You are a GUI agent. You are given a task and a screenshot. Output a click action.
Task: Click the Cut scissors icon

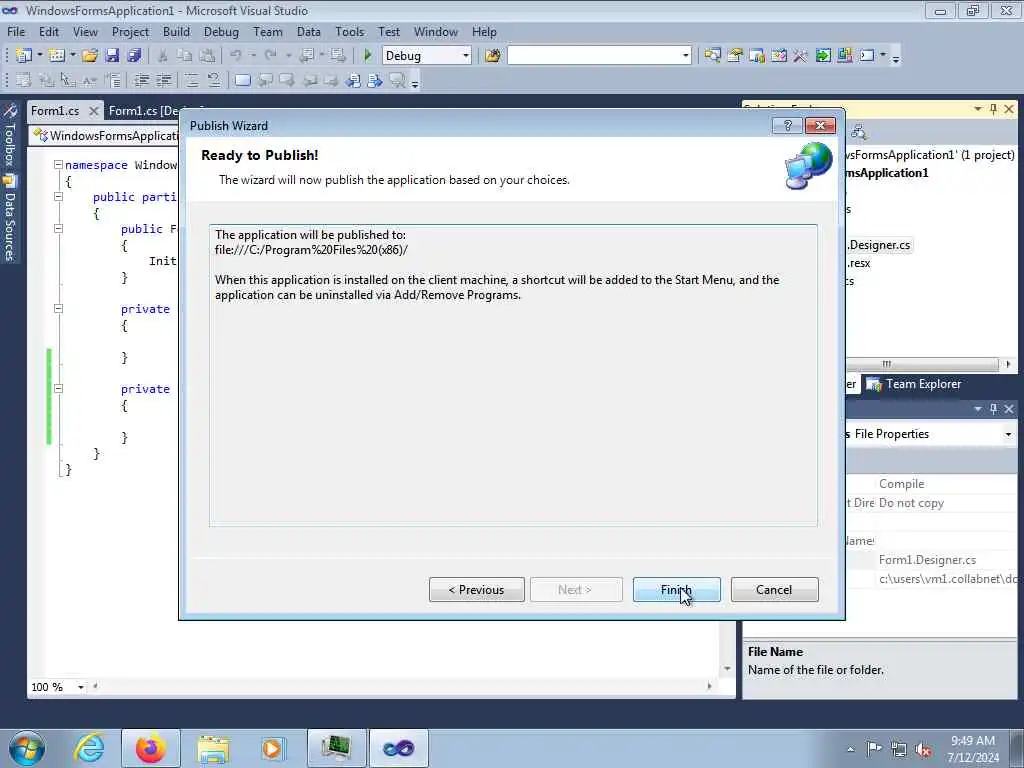tap(163, 56)
